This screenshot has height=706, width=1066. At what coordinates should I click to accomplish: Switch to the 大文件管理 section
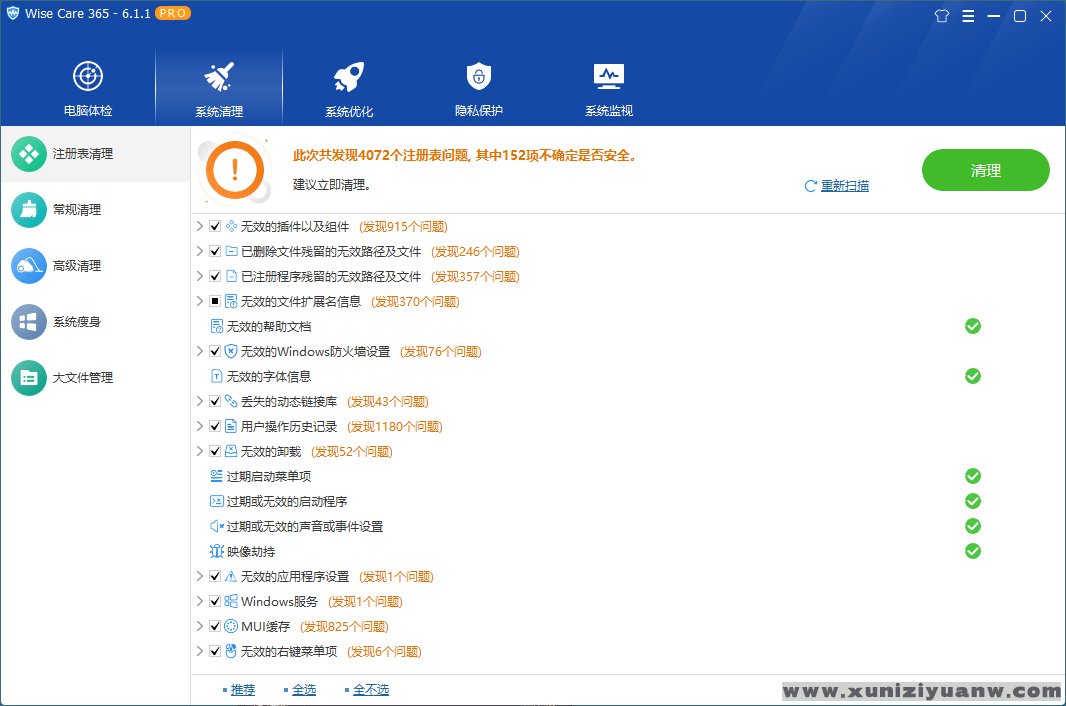82,378
